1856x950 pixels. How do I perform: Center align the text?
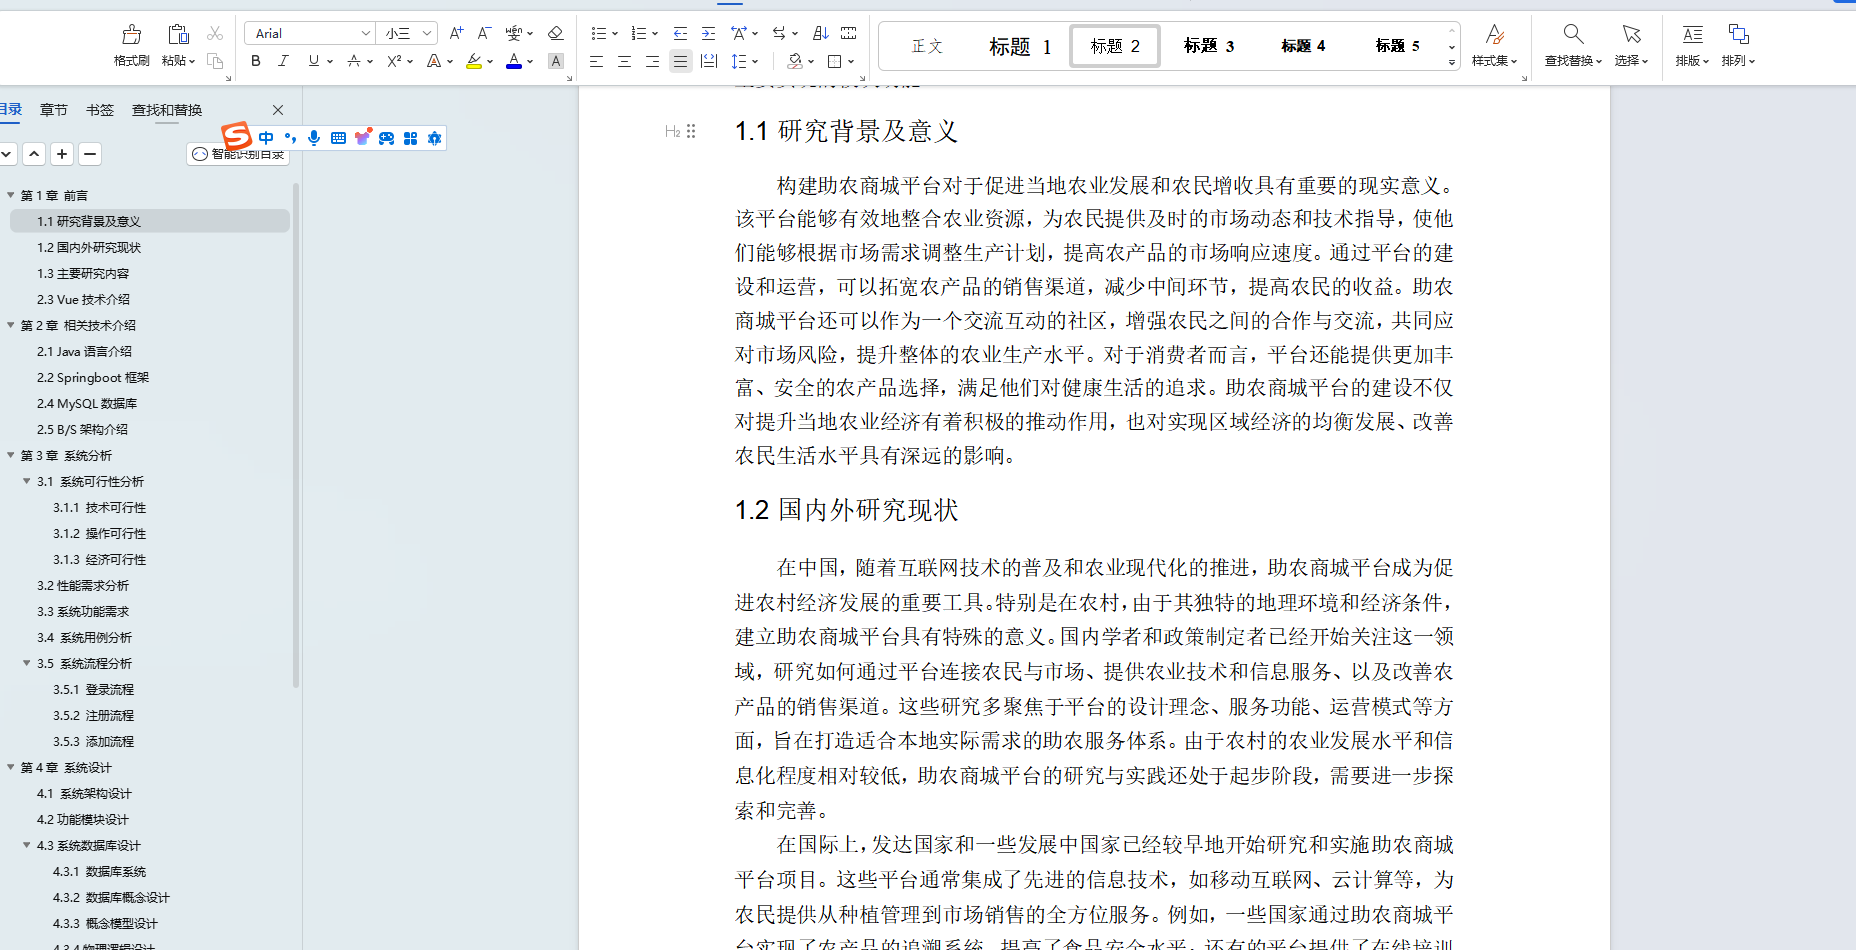(624, 61)
